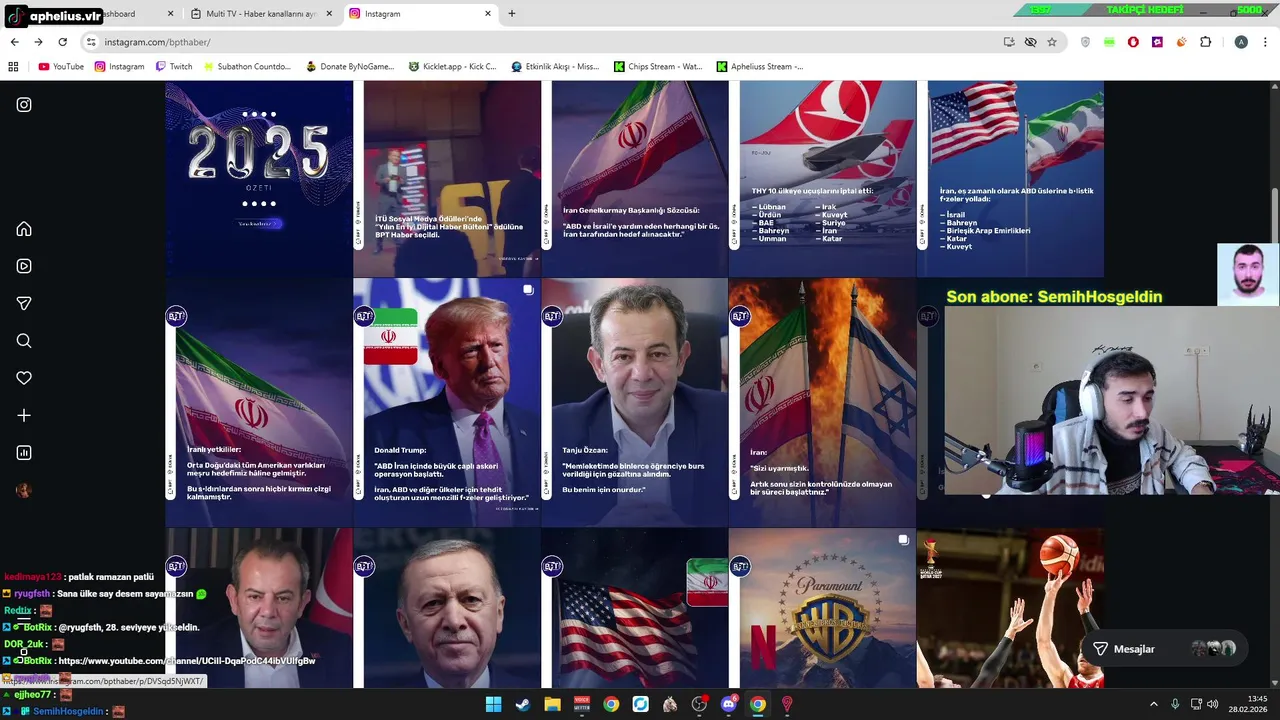1280x720 pixels.
Task: Open the Twitch bookmark
Action: coord(173,67)
